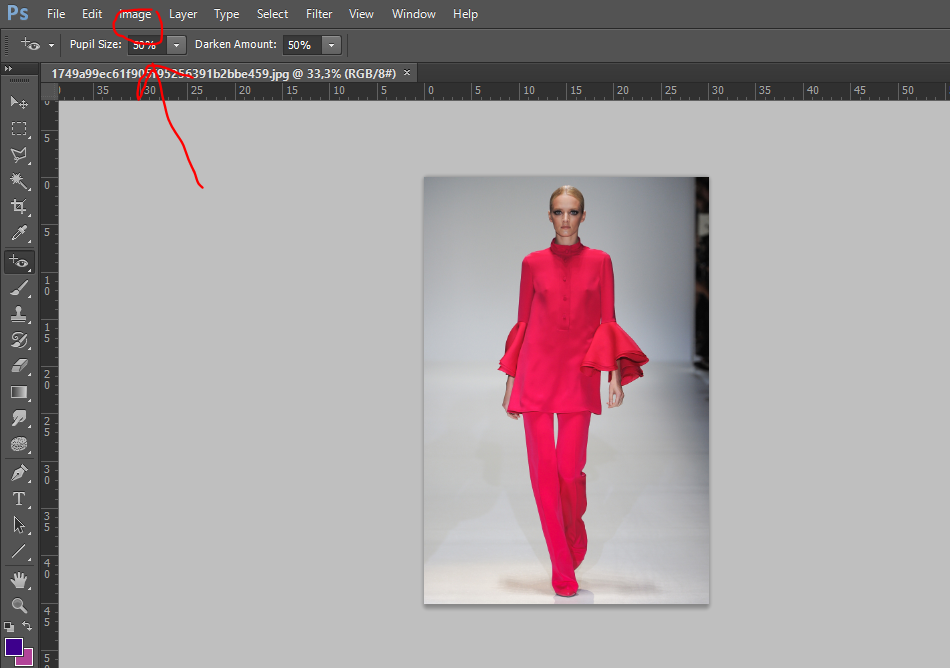950x668 pixels.
Task: Select the Brush tool
Action: click(19, 288)
